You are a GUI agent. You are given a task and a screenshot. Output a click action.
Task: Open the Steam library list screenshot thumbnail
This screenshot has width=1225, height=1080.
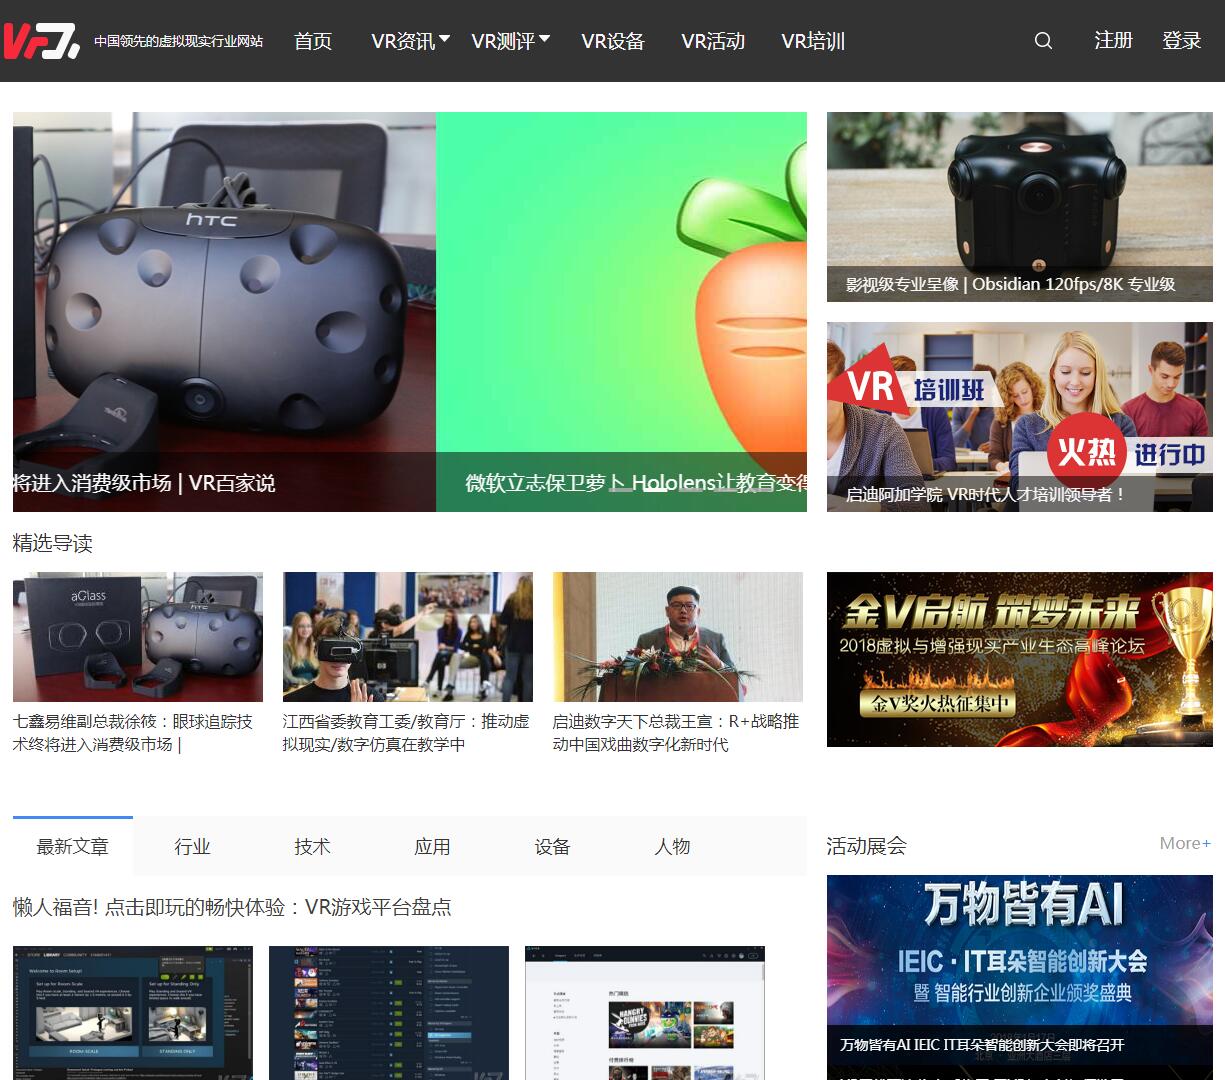pyautogui.click(x=389, y=1012)
